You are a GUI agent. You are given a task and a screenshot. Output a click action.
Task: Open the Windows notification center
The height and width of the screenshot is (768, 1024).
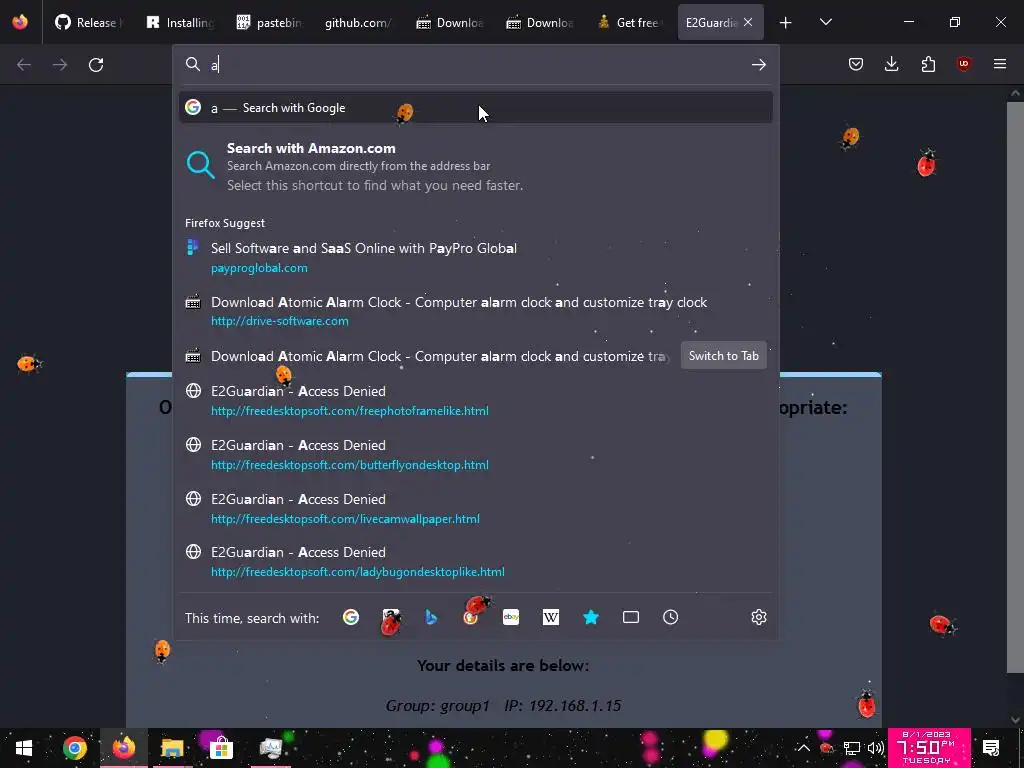click(991, 748)
